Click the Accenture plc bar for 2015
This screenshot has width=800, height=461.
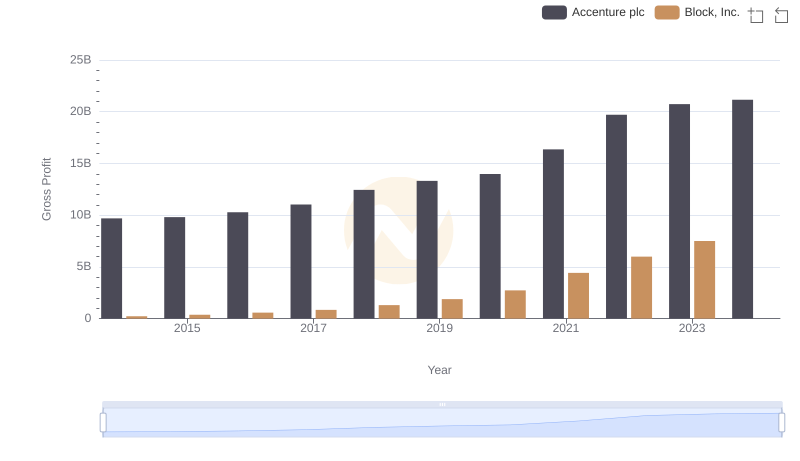[x=174, y=268]
